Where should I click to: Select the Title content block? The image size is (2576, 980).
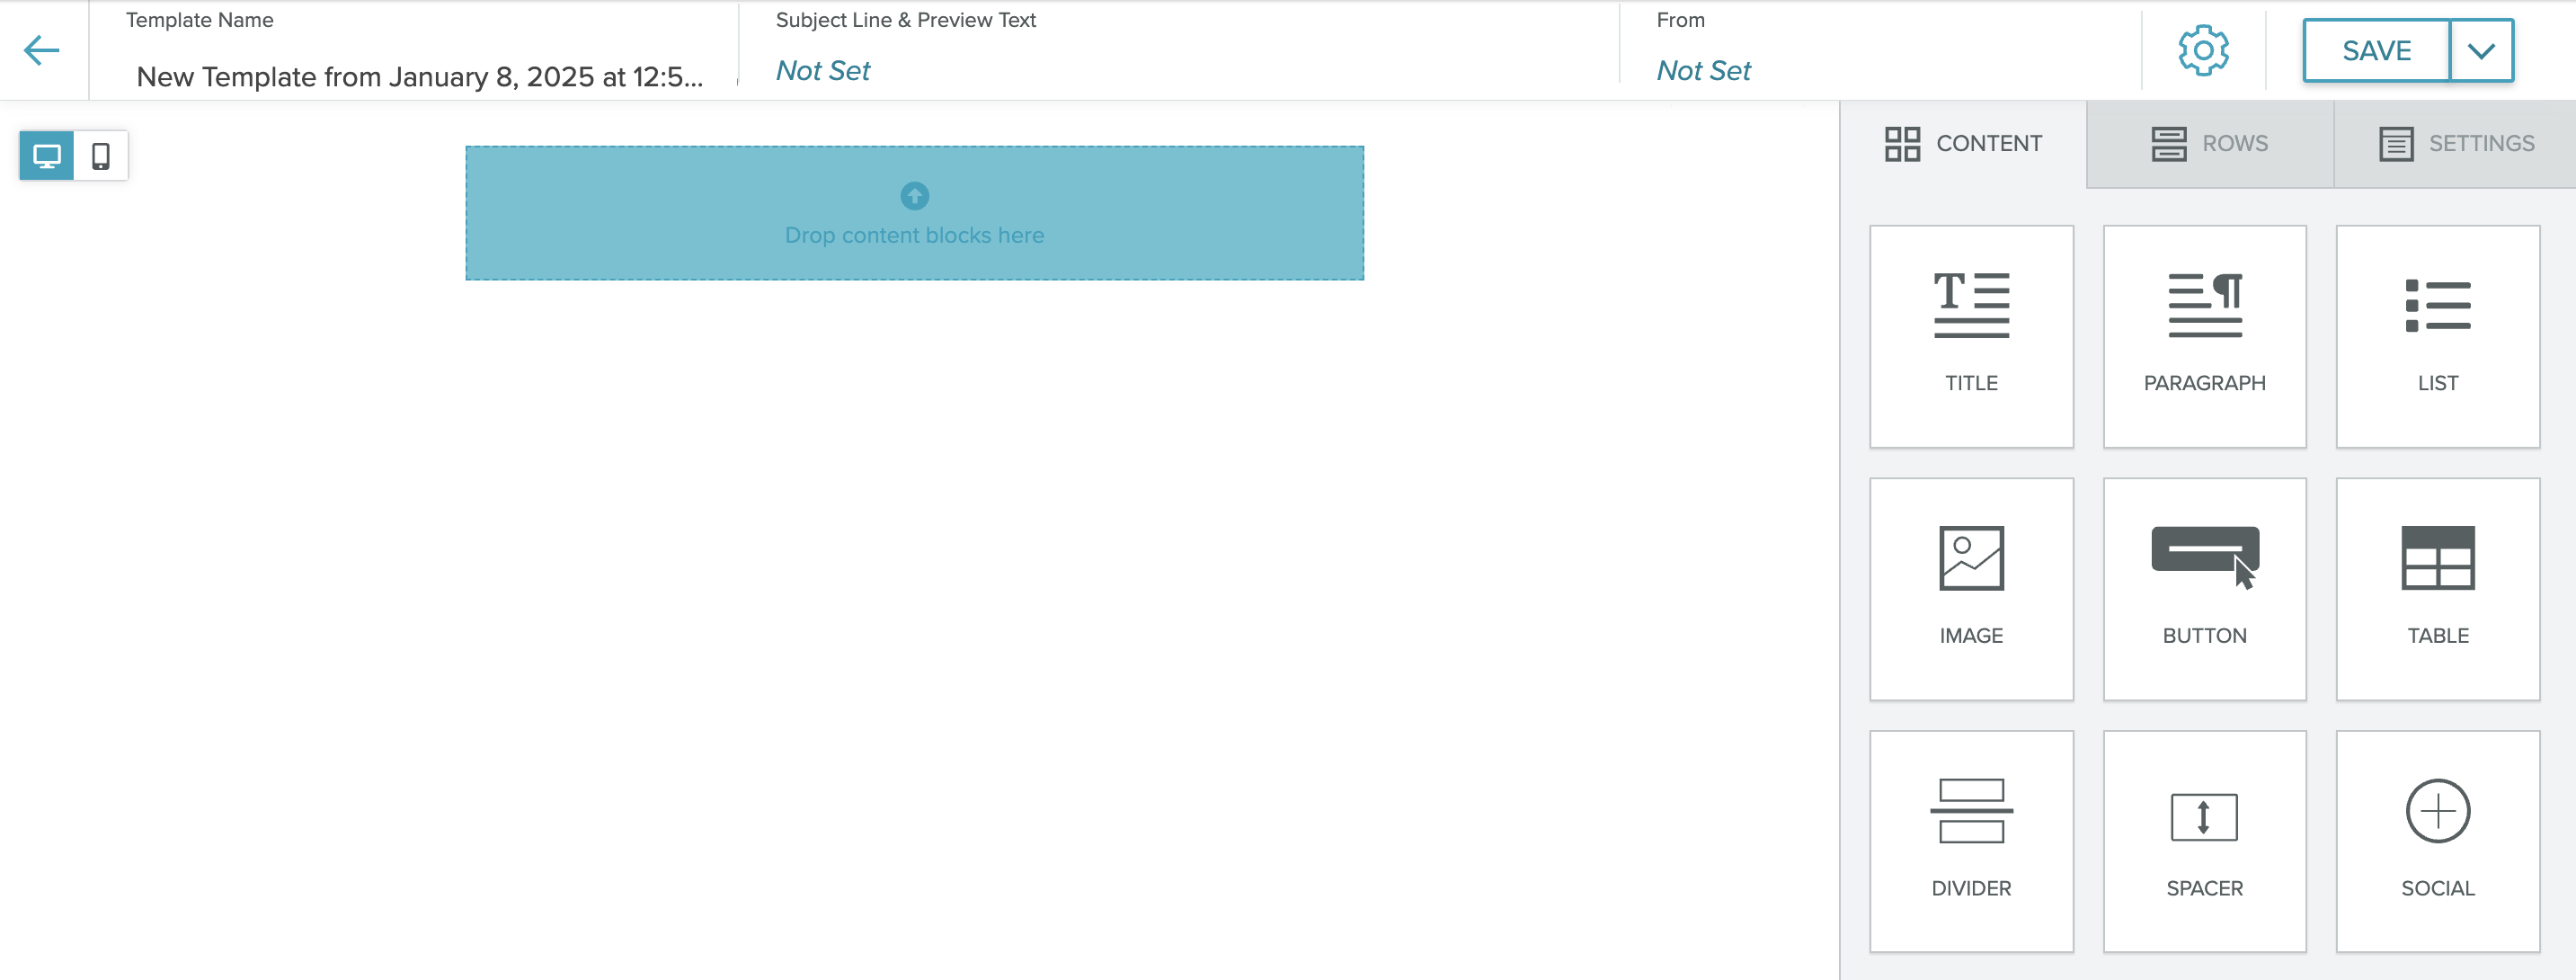click(x=1971, y=336)
